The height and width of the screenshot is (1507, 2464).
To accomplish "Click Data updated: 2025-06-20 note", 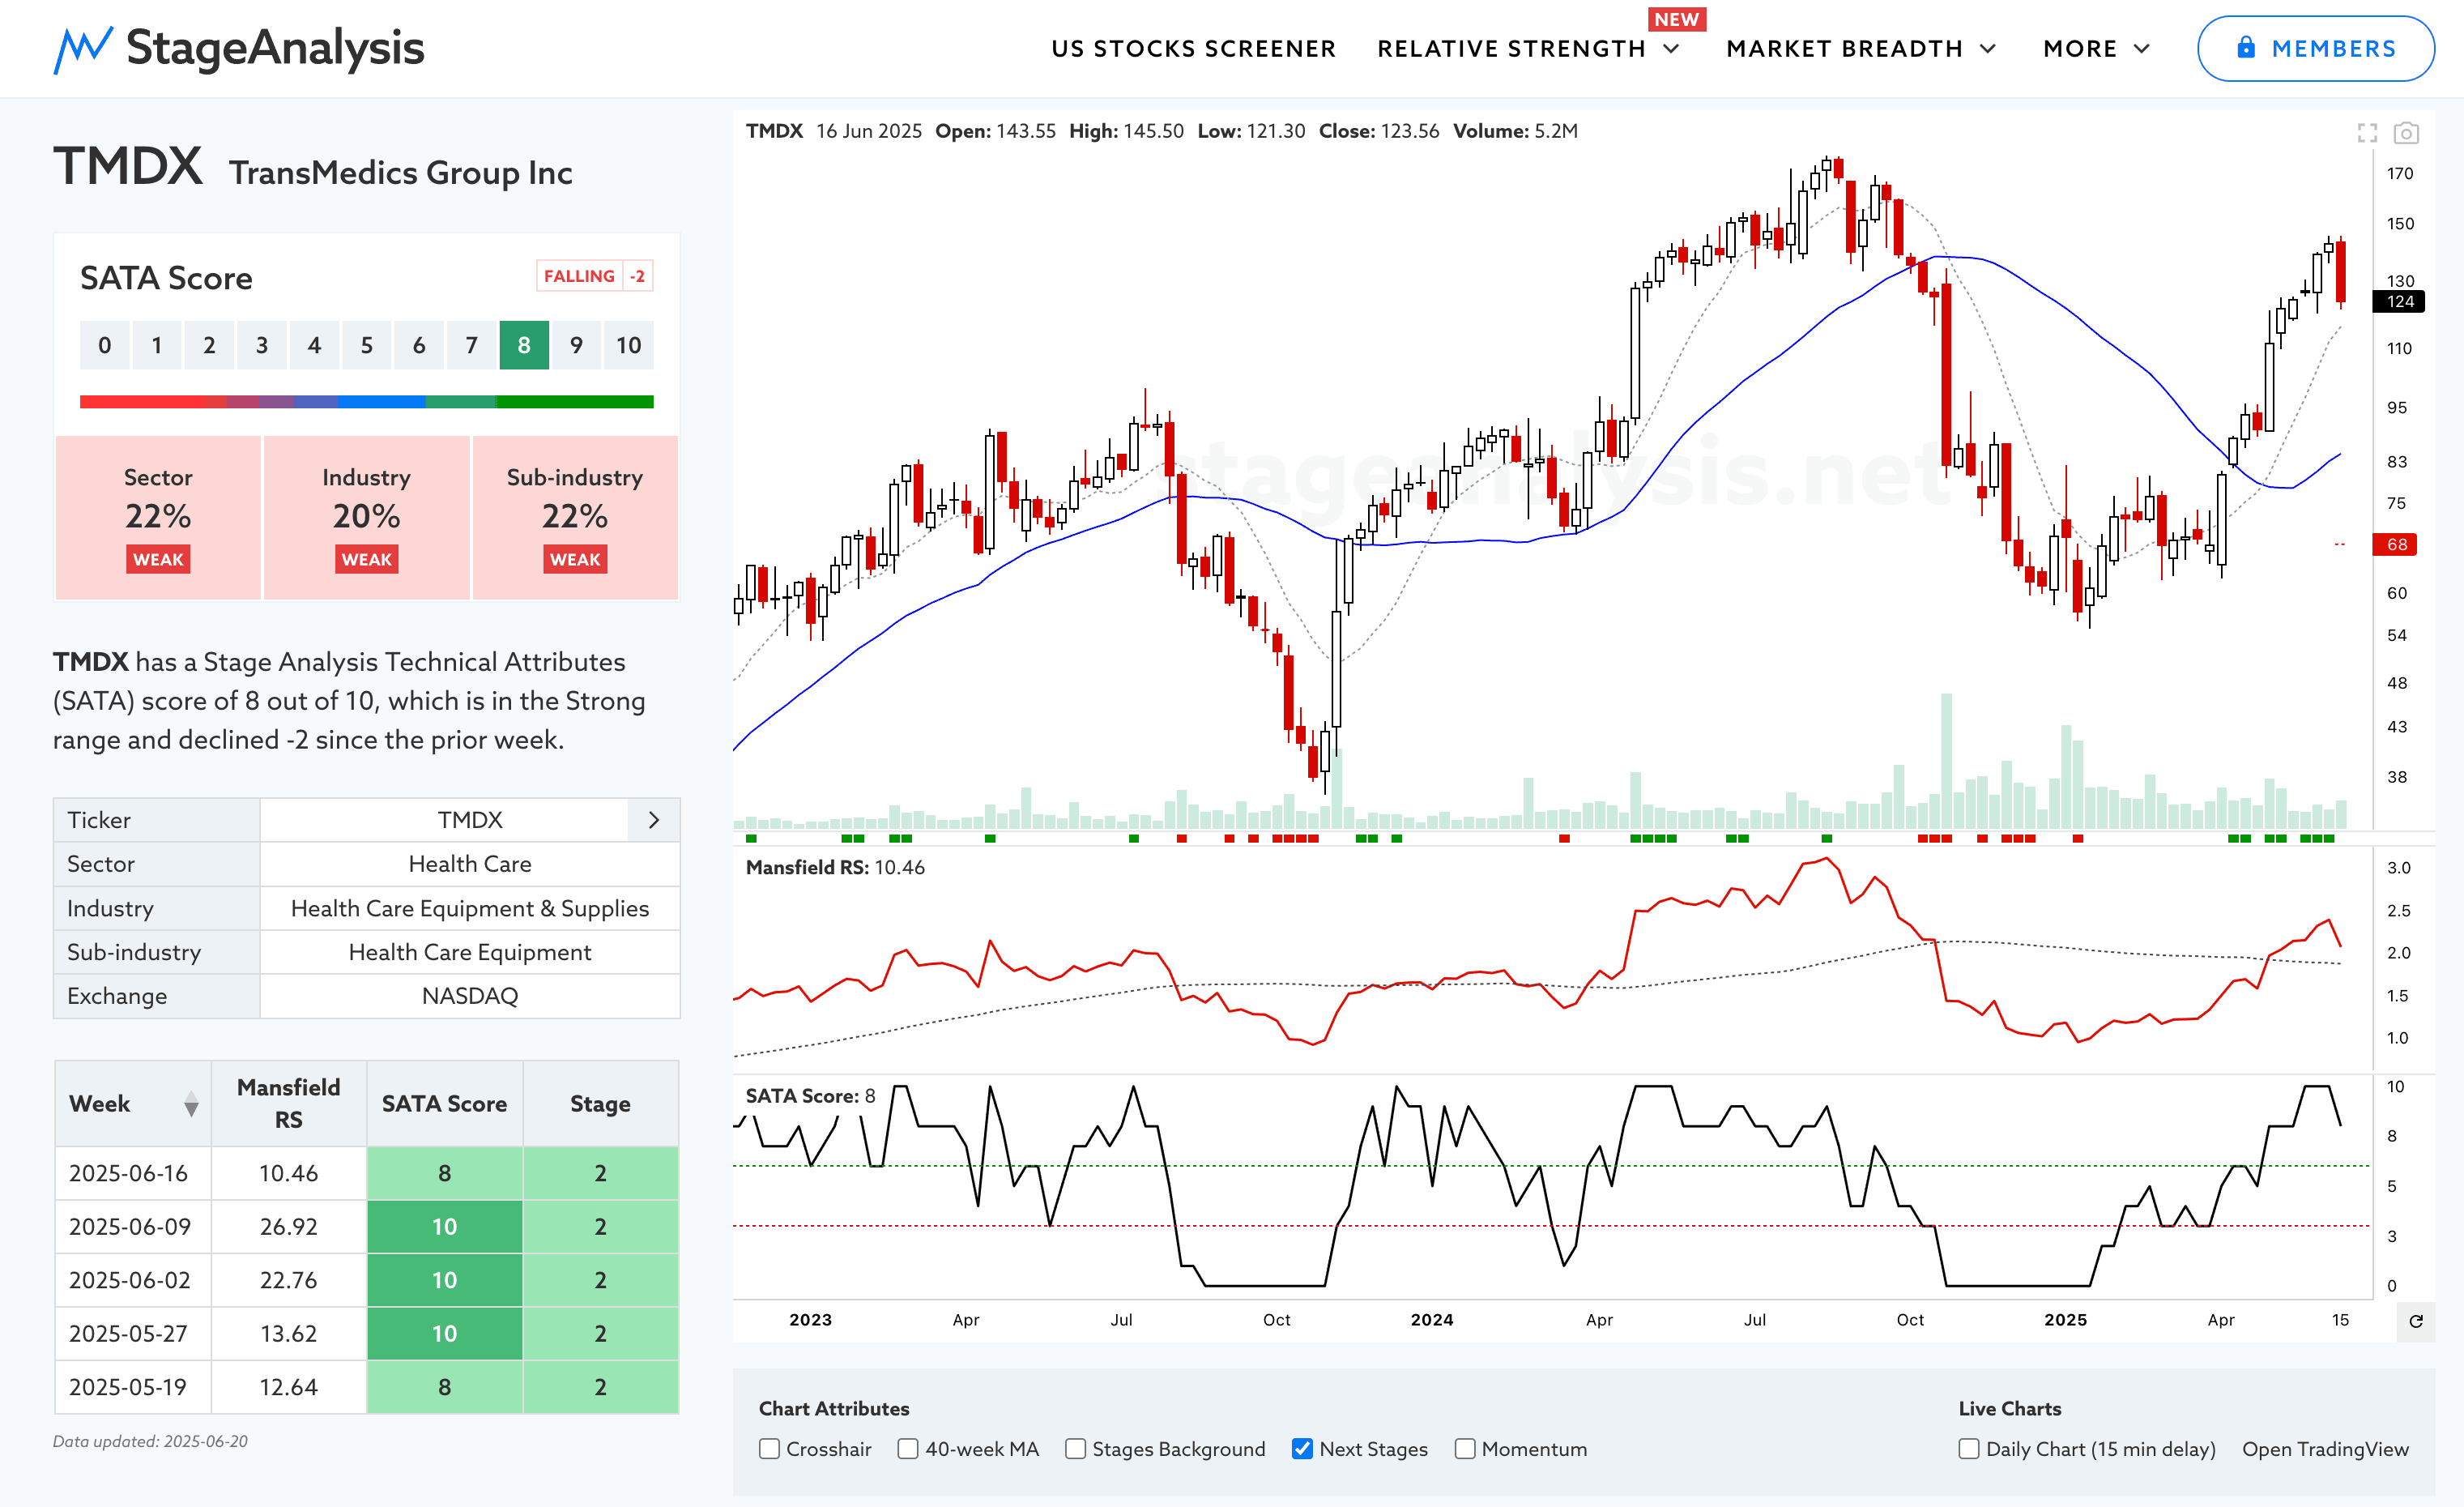I will click(150, 1442).
